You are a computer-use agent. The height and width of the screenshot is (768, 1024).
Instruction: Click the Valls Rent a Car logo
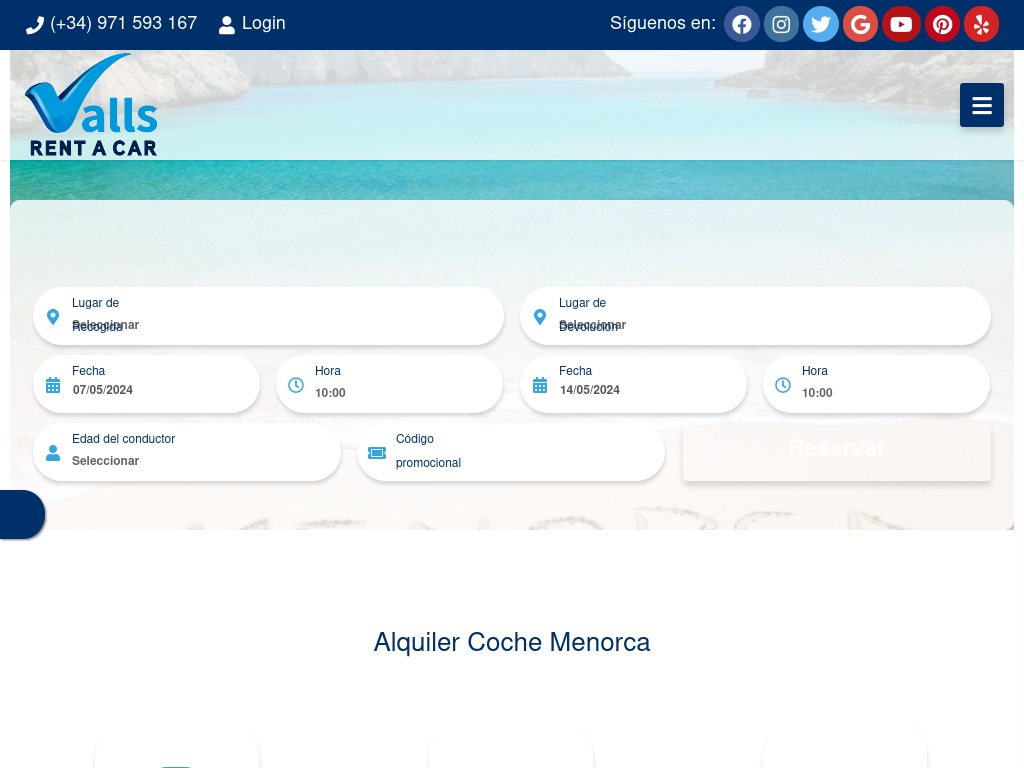92,106
